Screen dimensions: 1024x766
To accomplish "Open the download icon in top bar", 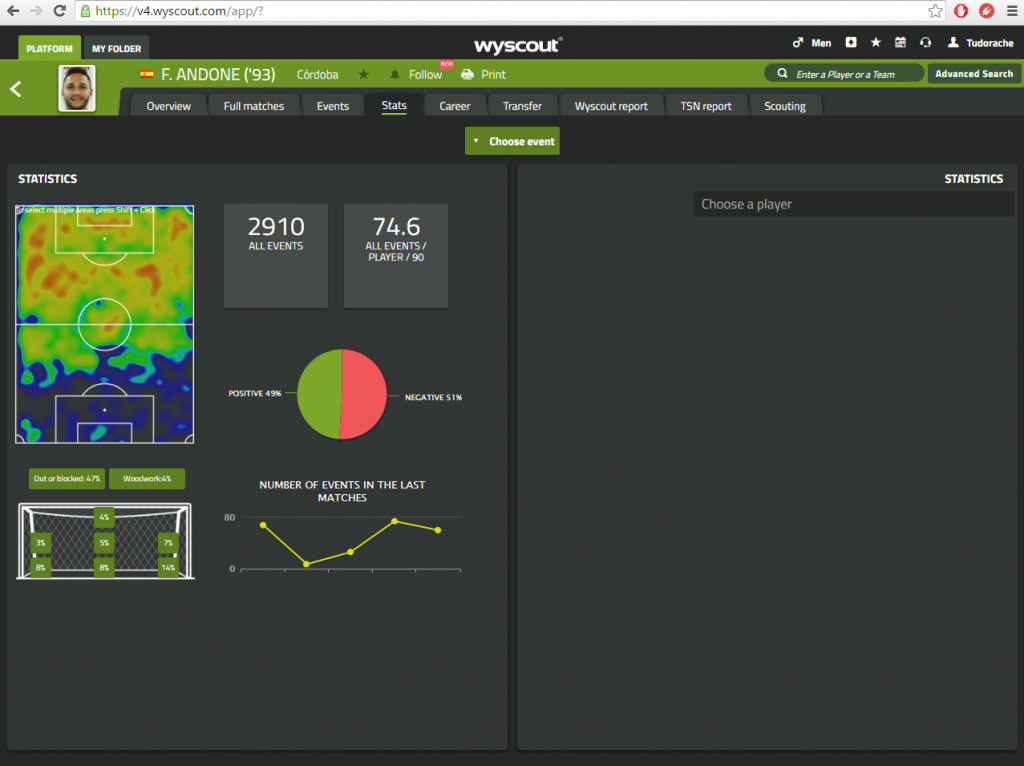I will pyautogui.click(x=851, y=43).
